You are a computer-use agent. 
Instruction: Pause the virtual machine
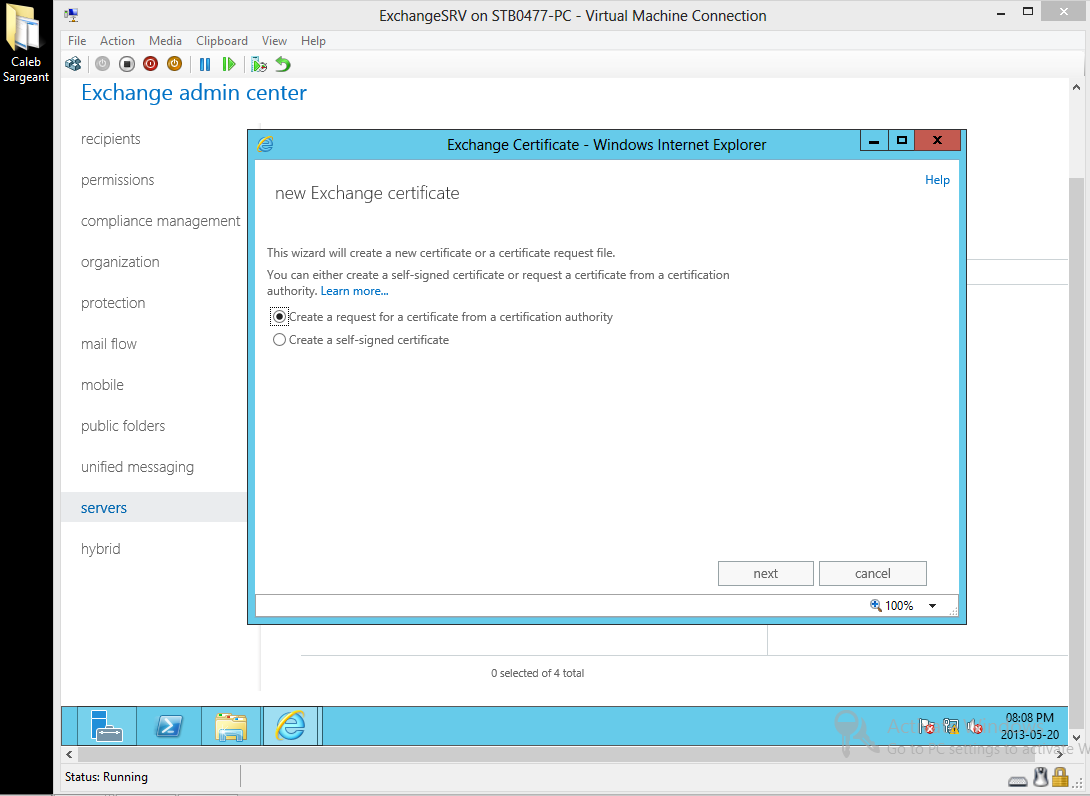point(204,64)
